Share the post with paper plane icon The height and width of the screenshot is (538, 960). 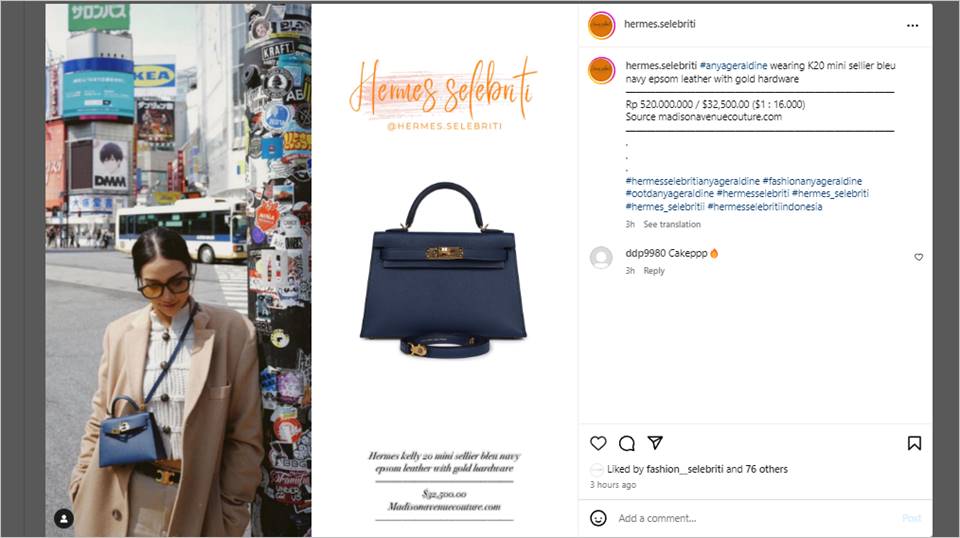click(655, 443)
